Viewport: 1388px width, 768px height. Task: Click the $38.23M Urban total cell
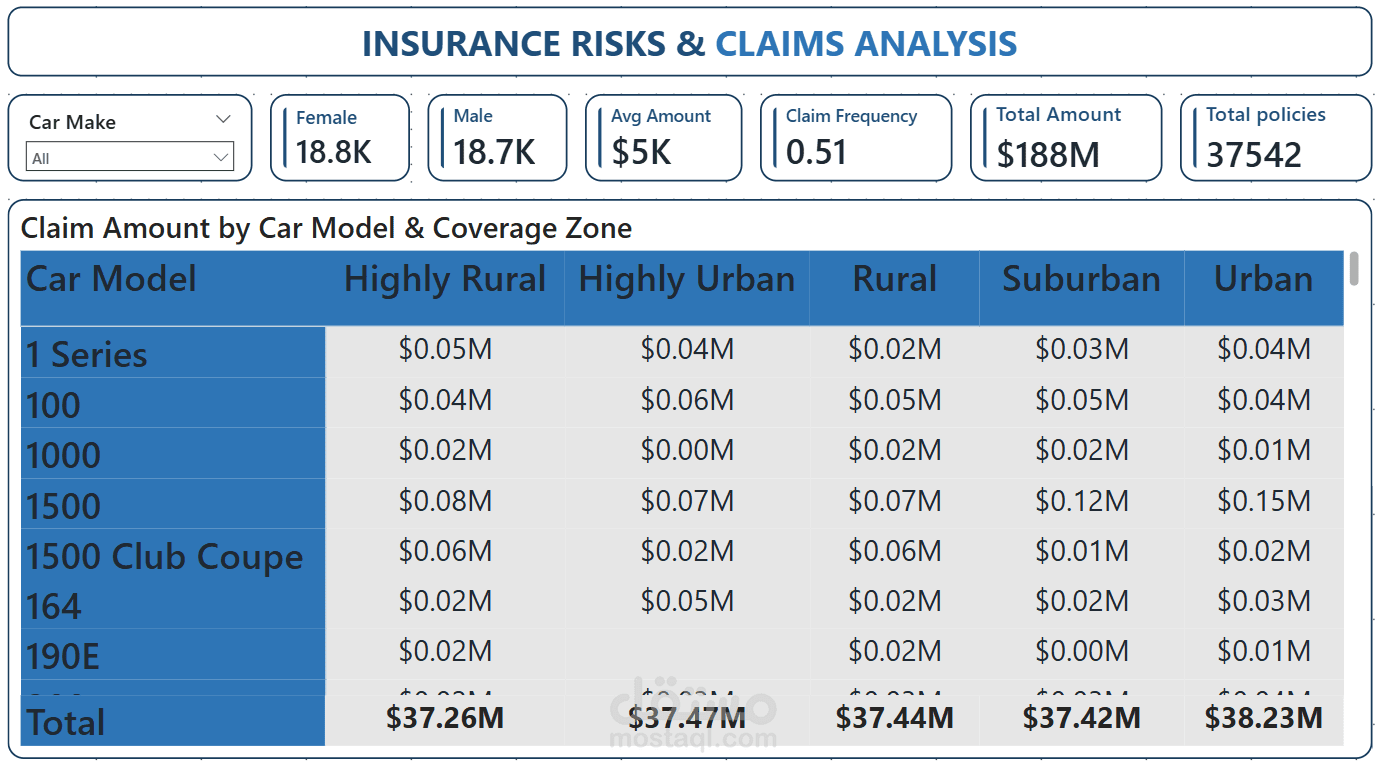[x=1263, y=718]
